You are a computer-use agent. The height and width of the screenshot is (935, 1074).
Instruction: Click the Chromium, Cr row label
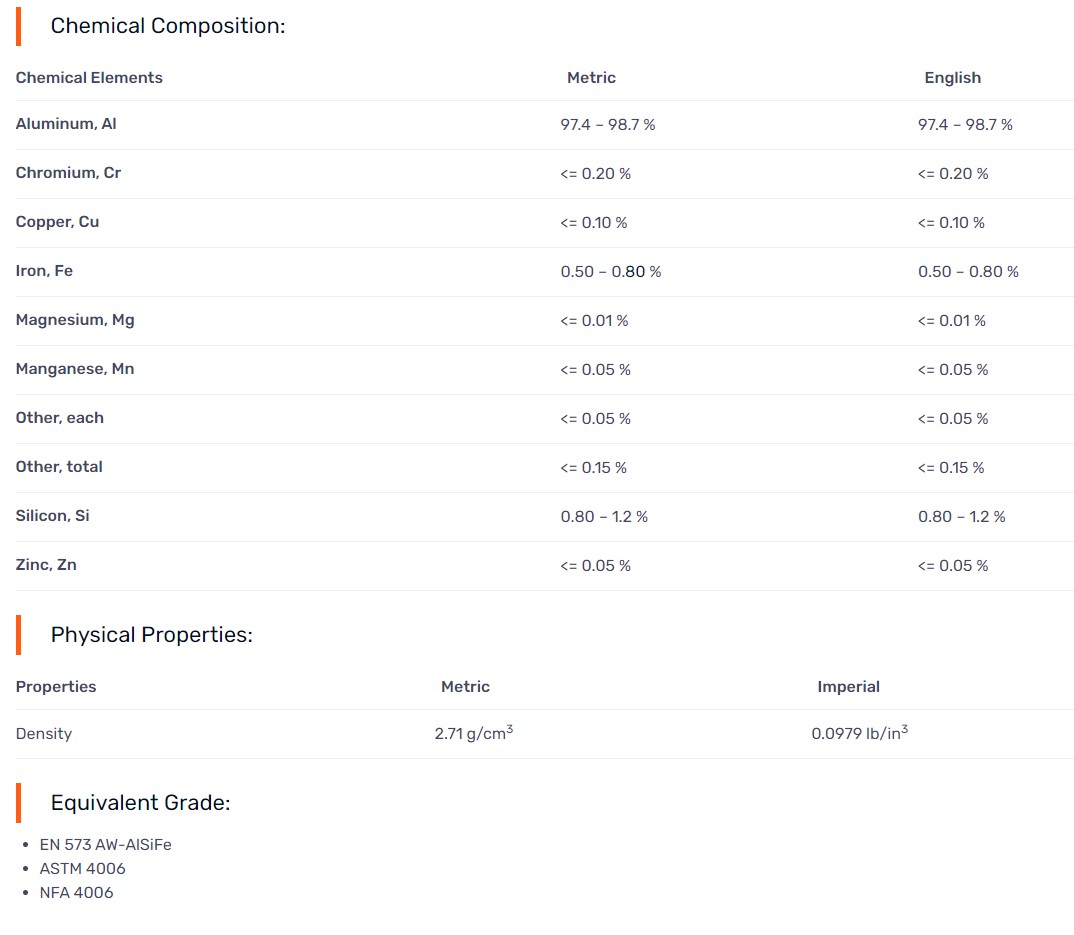coord(68,173)
